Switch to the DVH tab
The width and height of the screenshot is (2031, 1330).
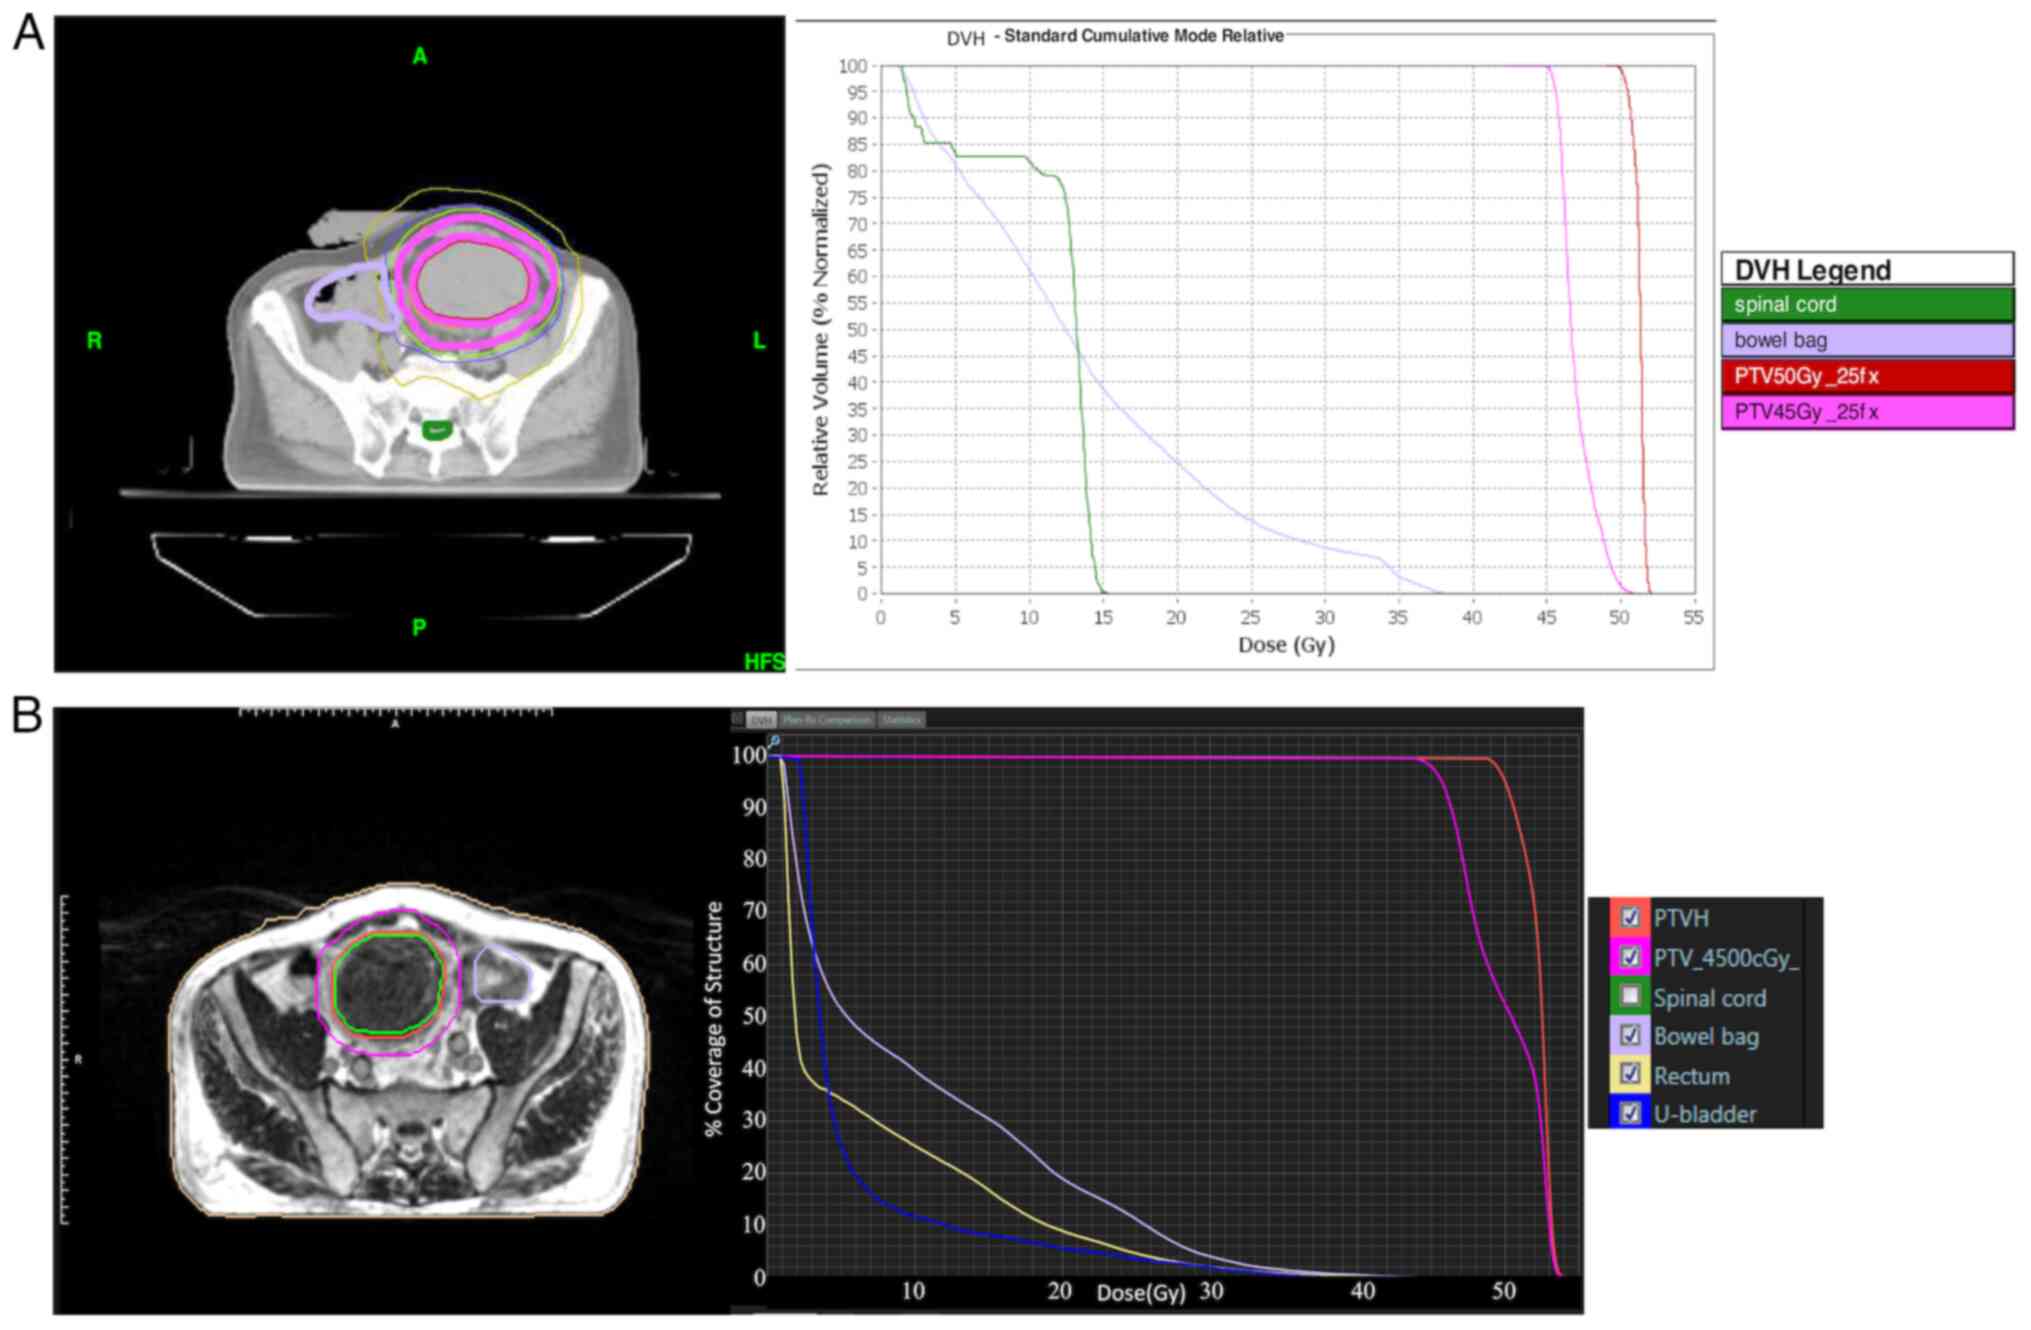pos(762,720)
